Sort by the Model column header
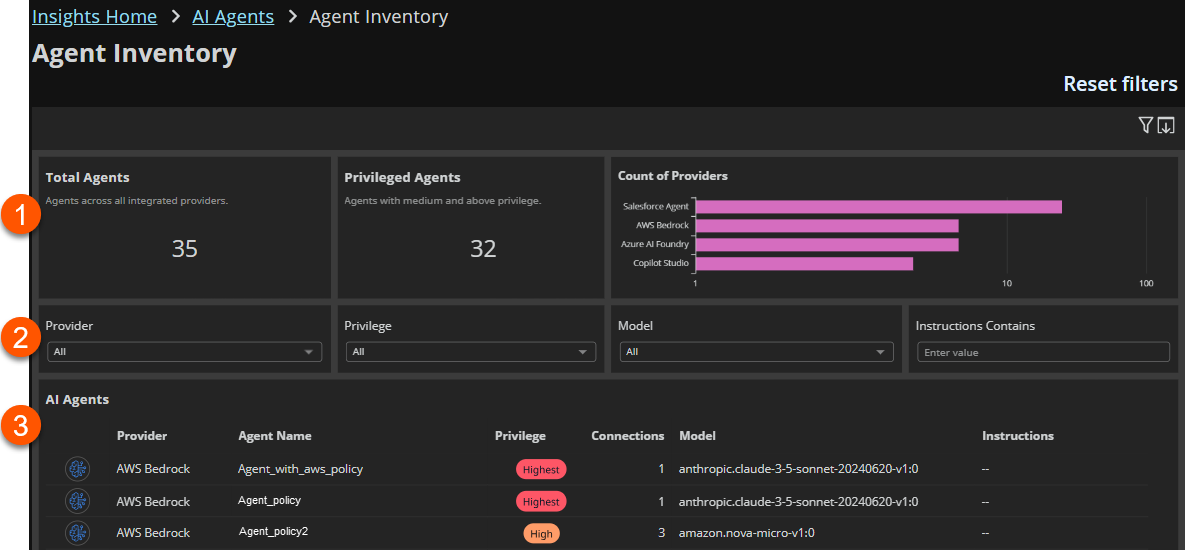This screenshot has height=550, width=1185. tap(697, 436)
